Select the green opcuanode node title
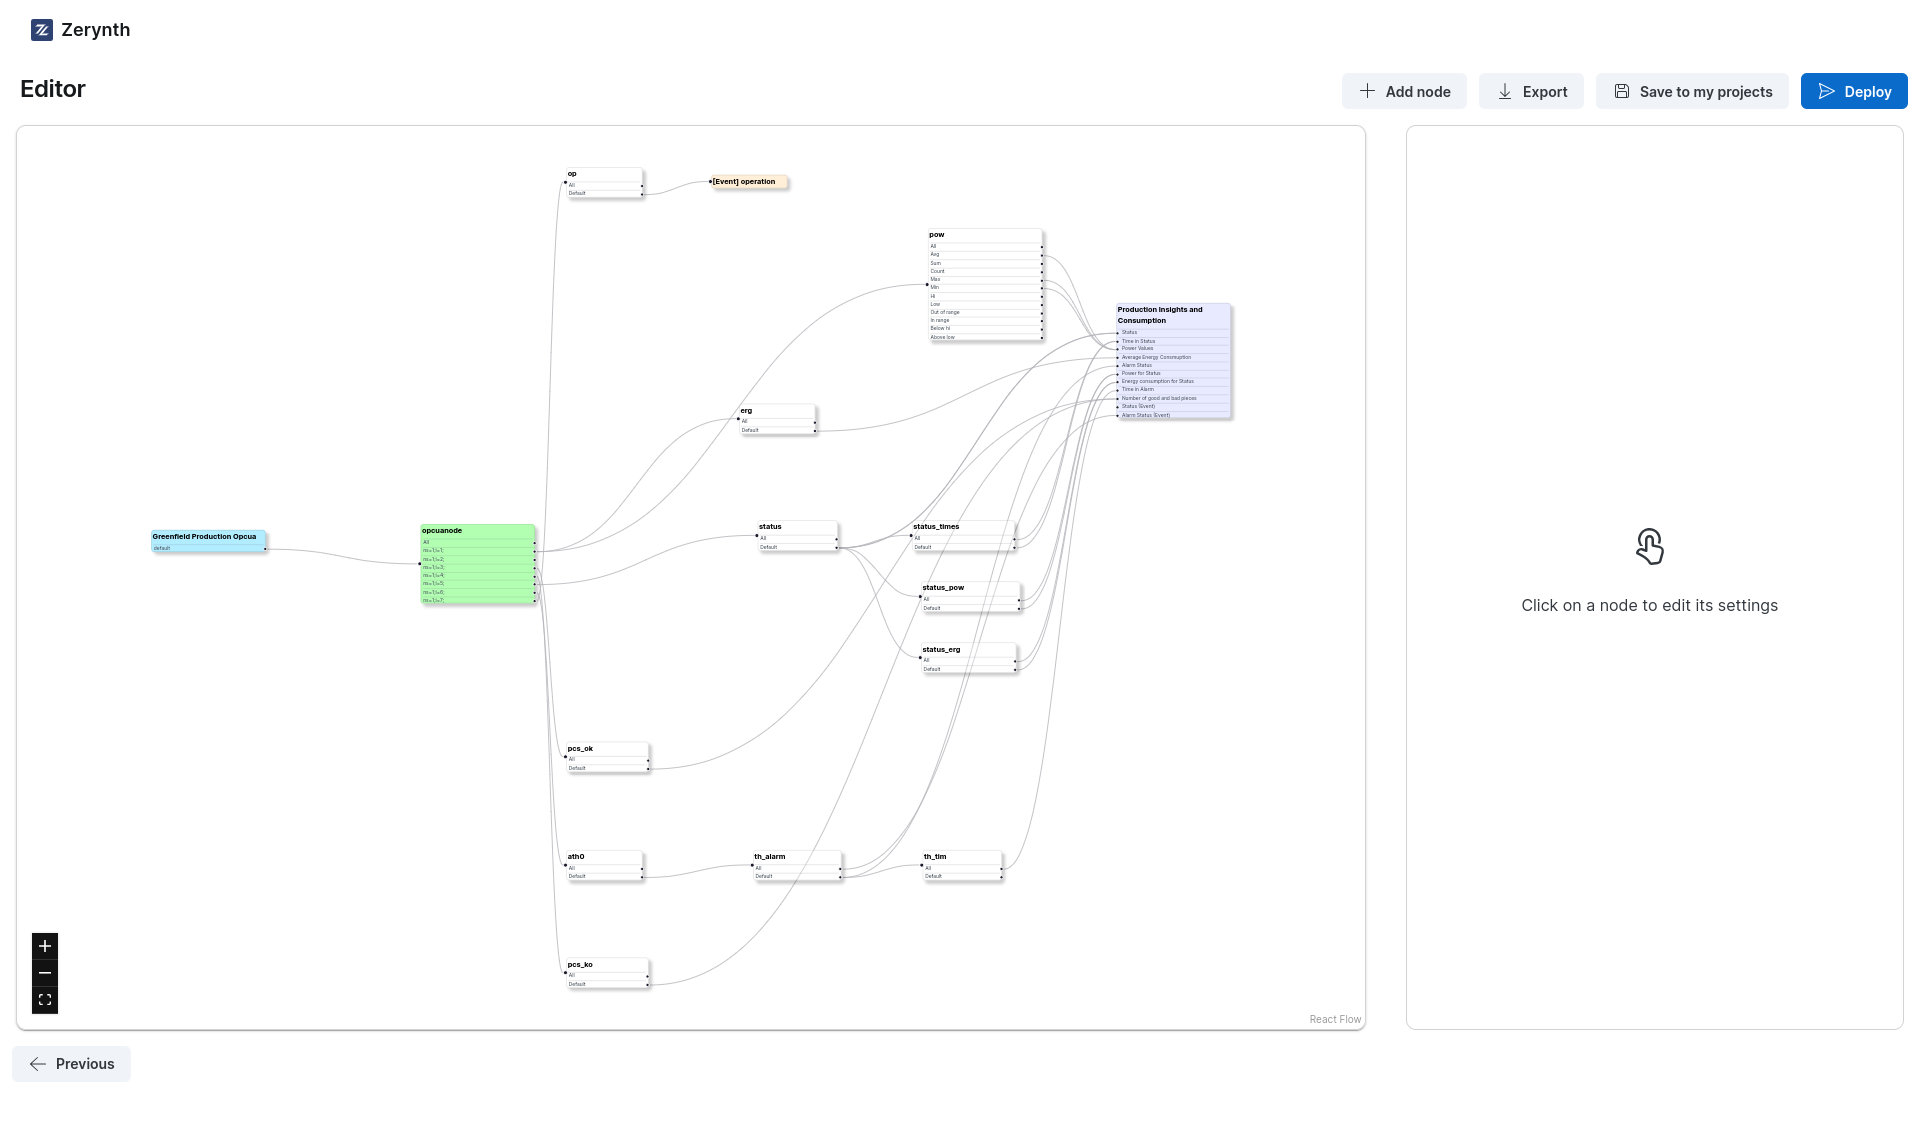 point(442,531)
